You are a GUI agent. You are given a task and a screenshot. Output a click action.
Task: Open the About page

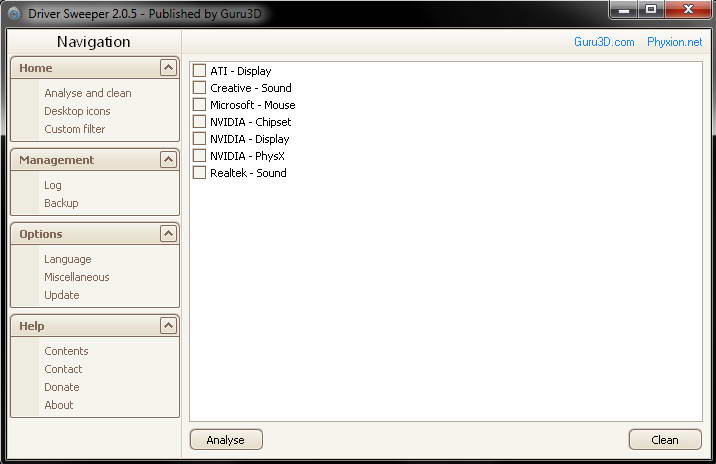pyautogui.click(x=58, y=405)
